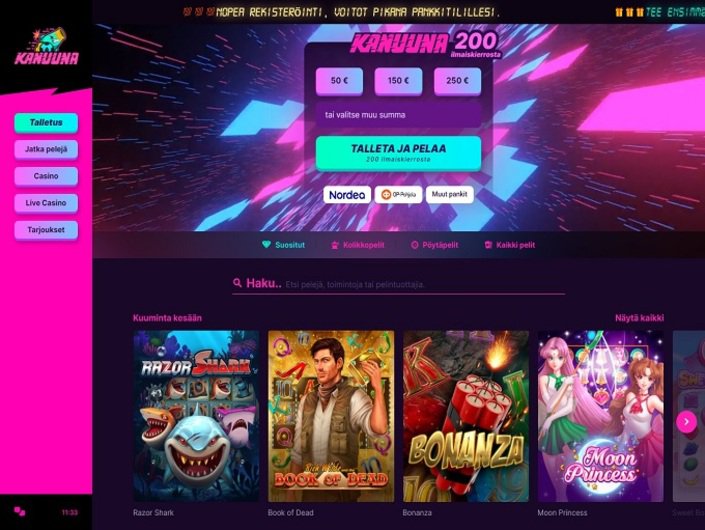Click the Kanuuna logo in sidebar
Screen dimensions: 705x530
(x=46, y=47)
